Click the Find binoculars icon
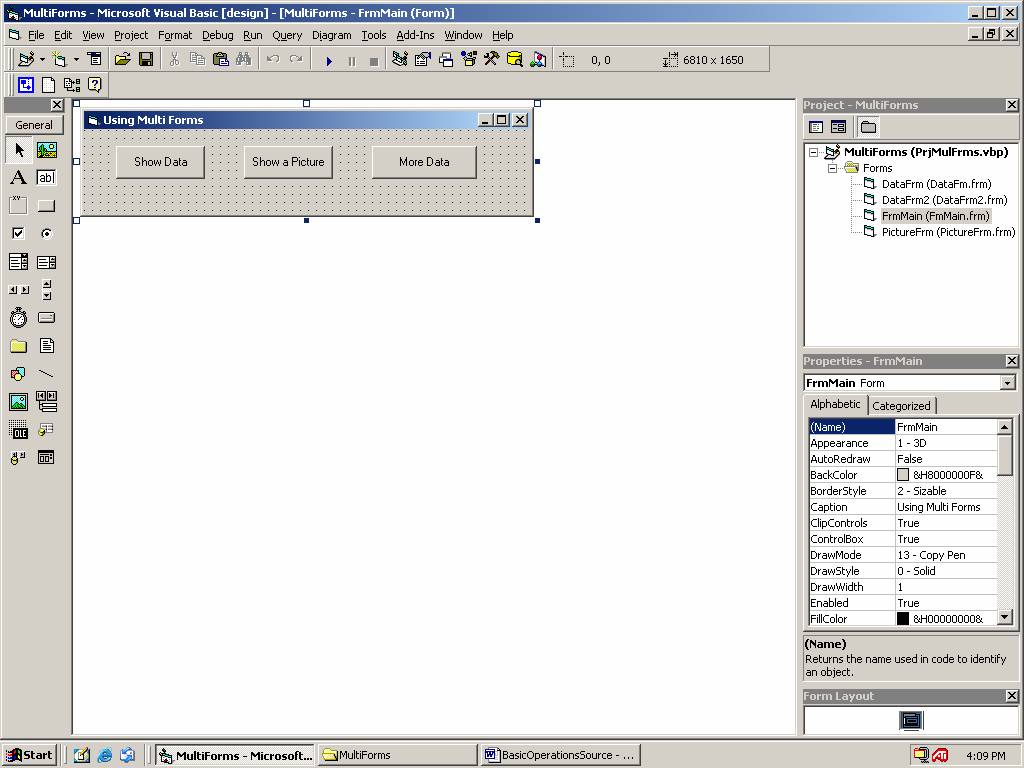1024x768 pixels. tap(243, 60)
